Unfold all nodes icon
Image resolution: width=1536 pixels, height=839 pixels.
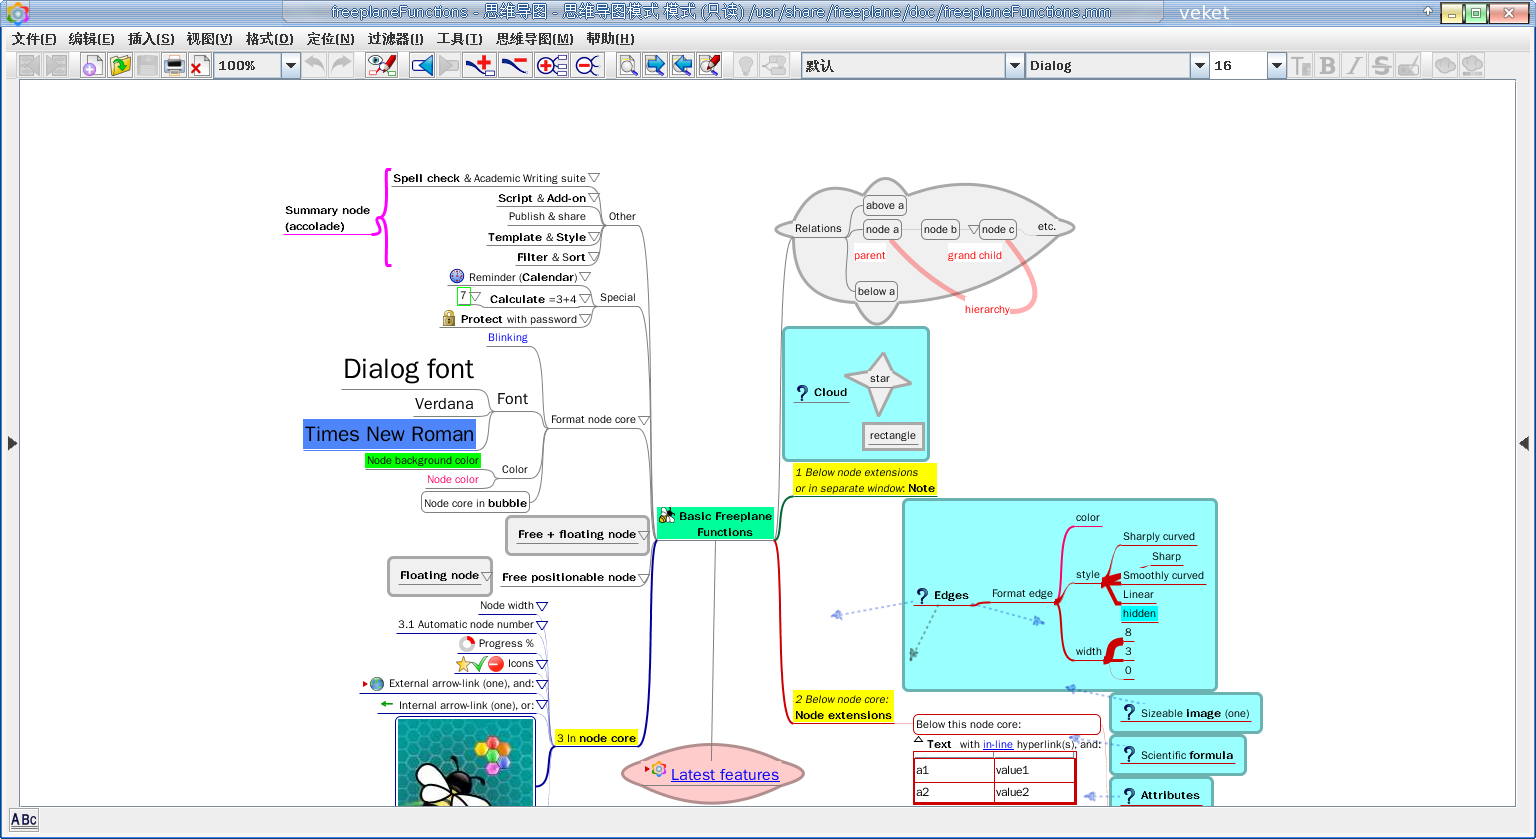coord(551,66)
